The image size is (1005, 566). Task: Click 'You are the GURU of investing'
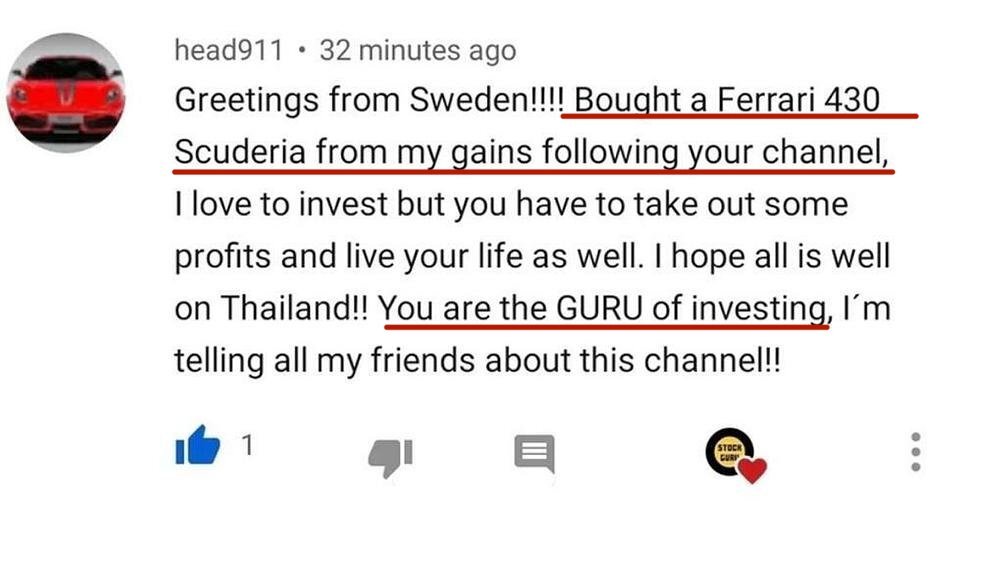coord(604,307)
